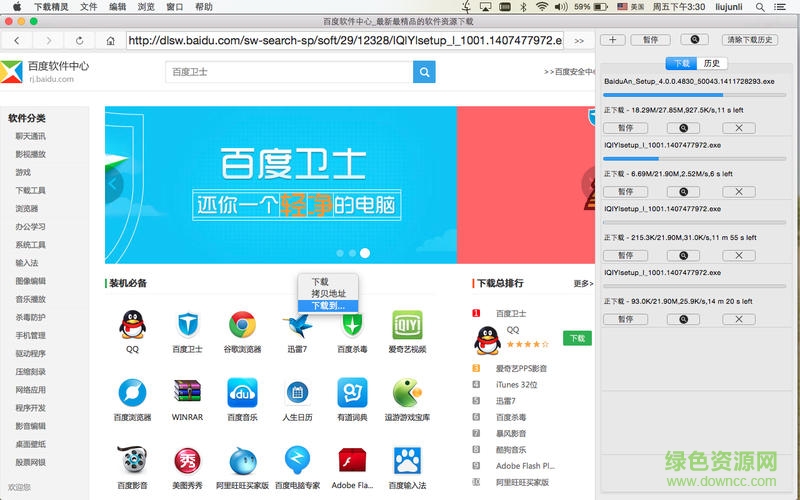
Task: Open the 编辑 menu in menu bar
Action: click(x=117, y=7)
